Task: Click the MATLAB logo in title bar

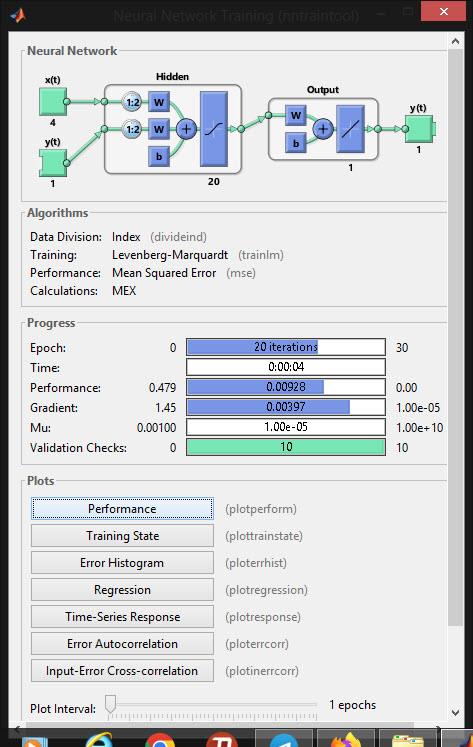Action: [x=18, y=15]
